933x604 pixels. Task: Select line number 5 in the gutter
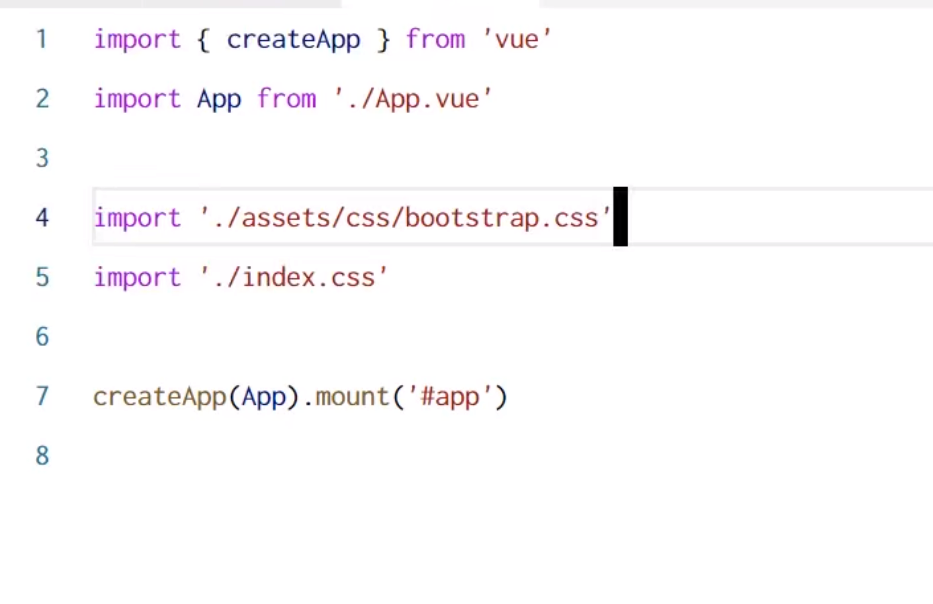[x=42, y=277]
